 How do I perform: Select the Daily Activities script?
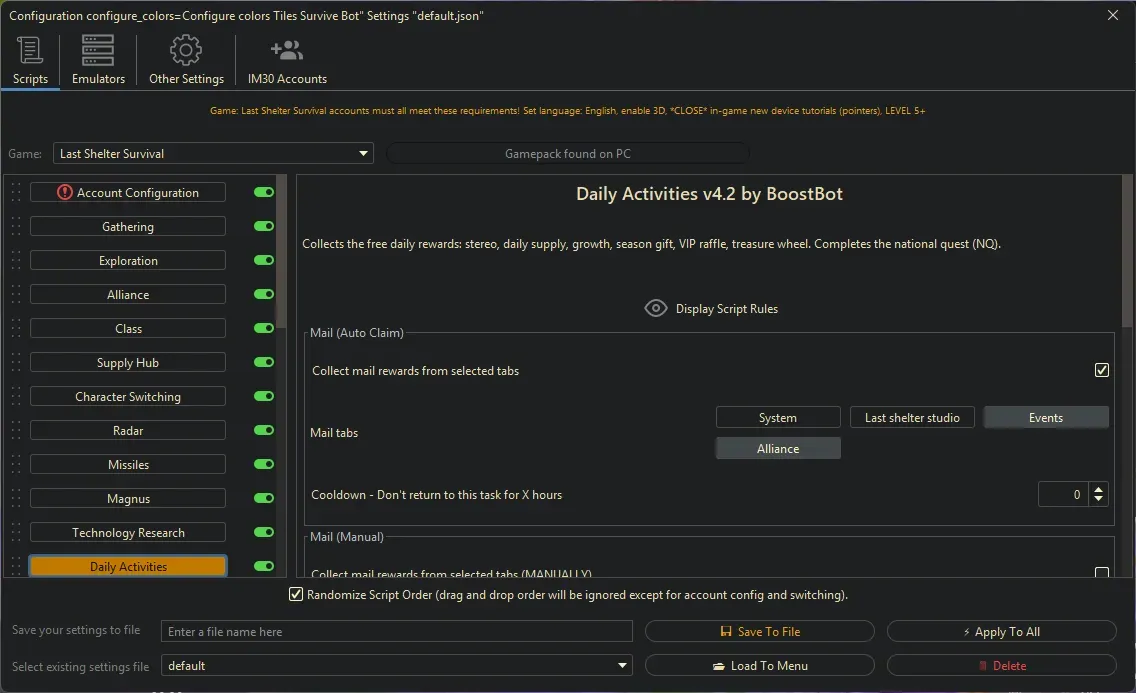pyautogui.click(x=128, y=566)
